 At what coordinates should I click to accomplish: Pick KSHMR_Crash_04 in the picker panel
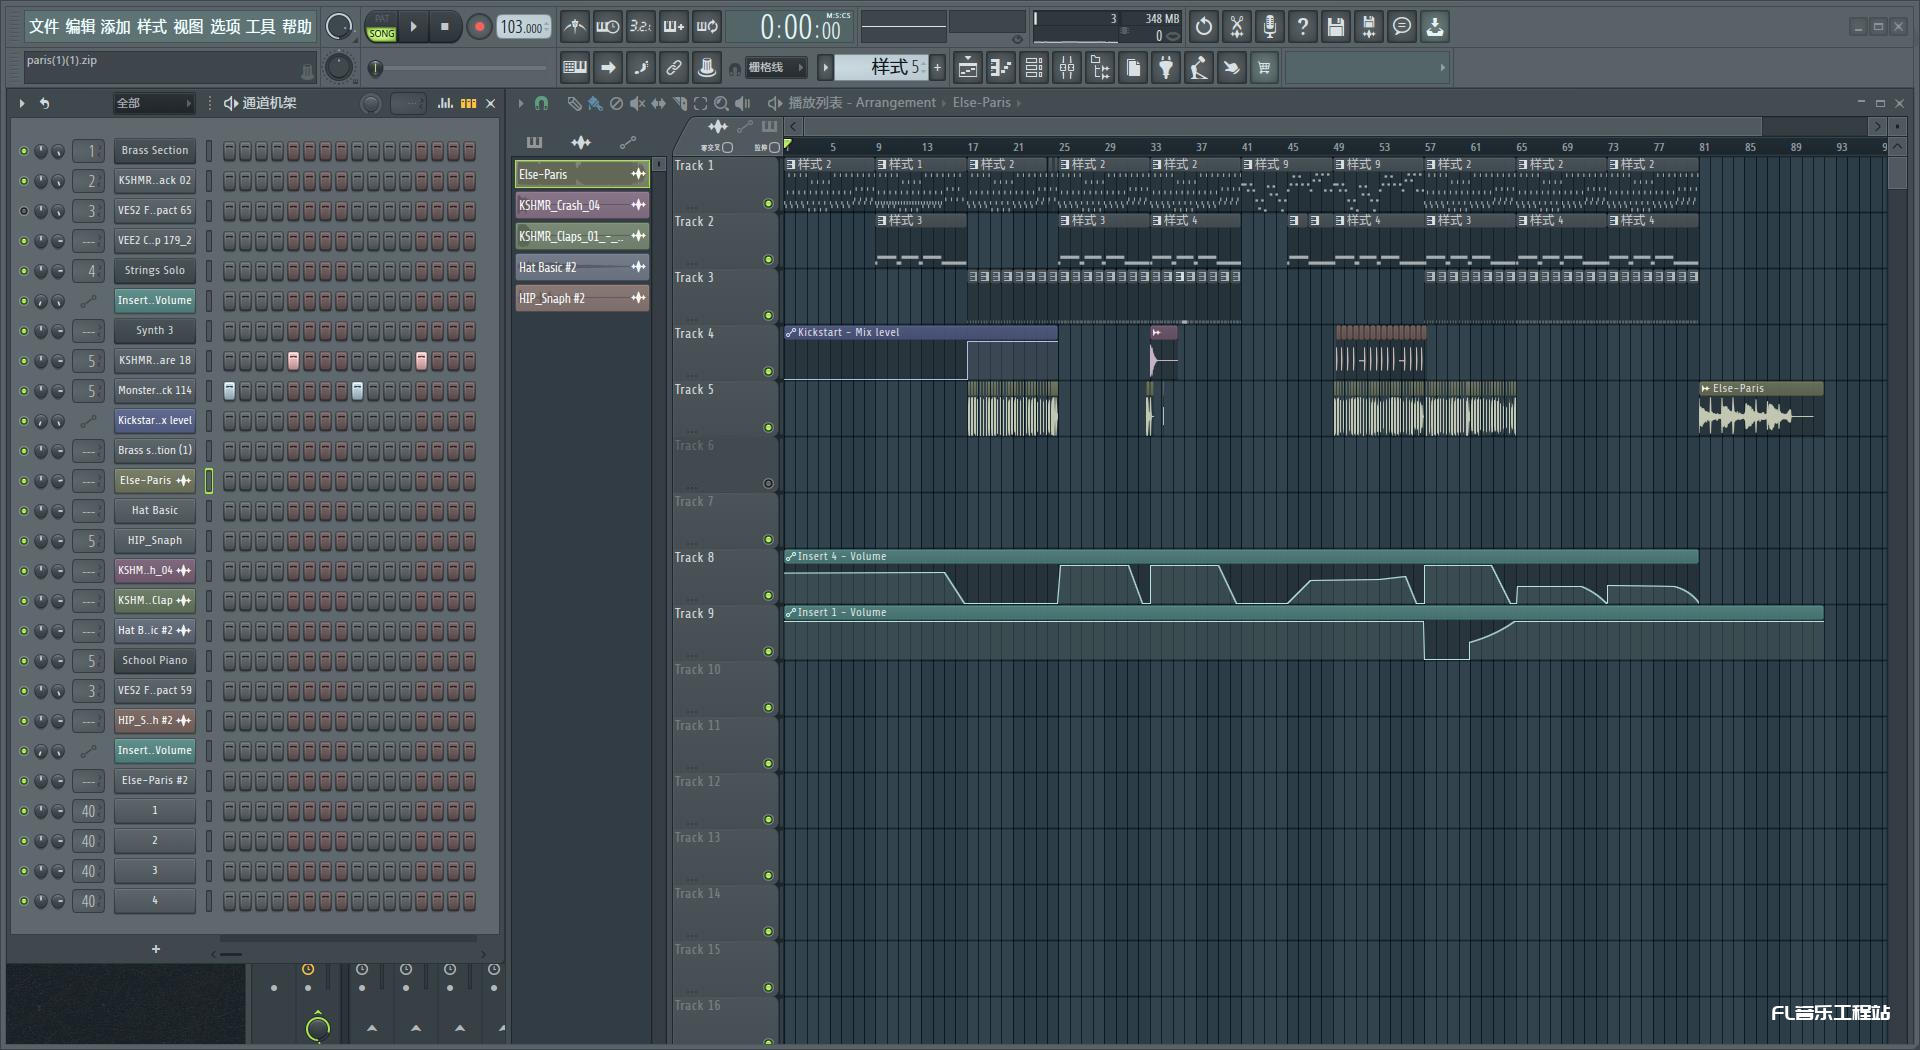pyautogui.click(x=582, y=205)
